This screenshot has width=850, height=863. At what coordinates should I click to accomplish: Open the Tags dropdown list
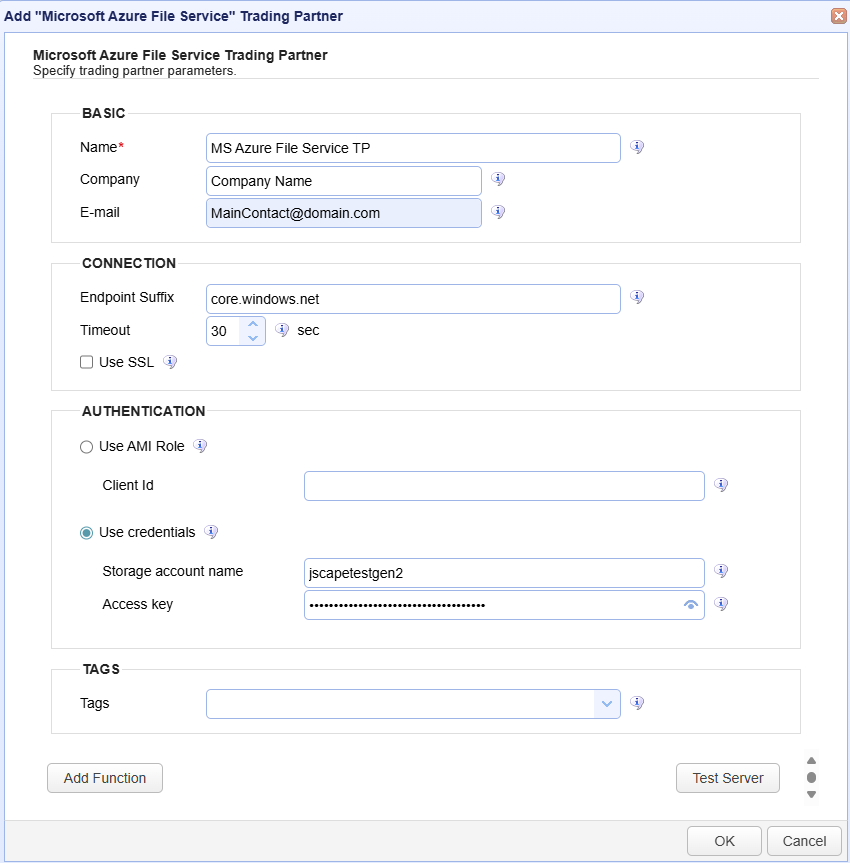tap(607, 704)
